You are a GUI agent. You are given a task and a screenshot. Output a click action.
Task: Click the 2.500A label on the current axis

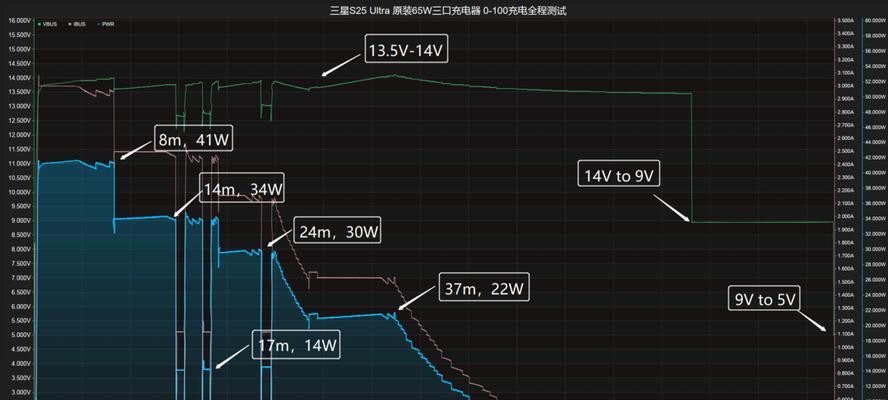tap(848, 151)
